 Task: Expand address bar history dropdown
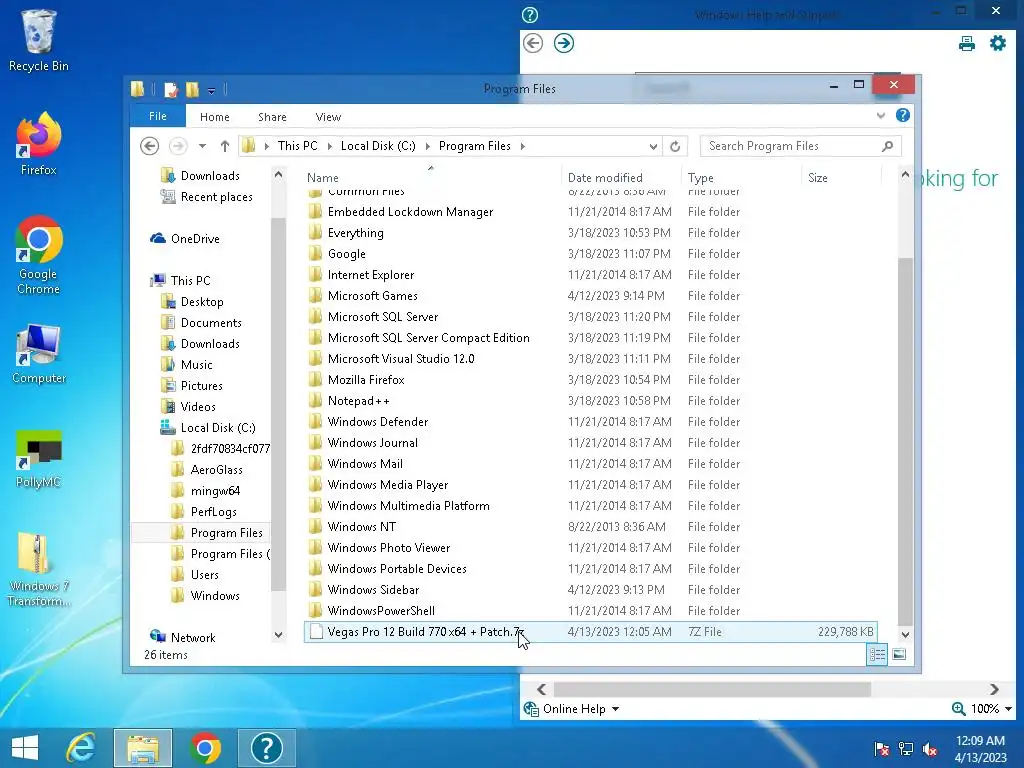click(x=653, y=146)
